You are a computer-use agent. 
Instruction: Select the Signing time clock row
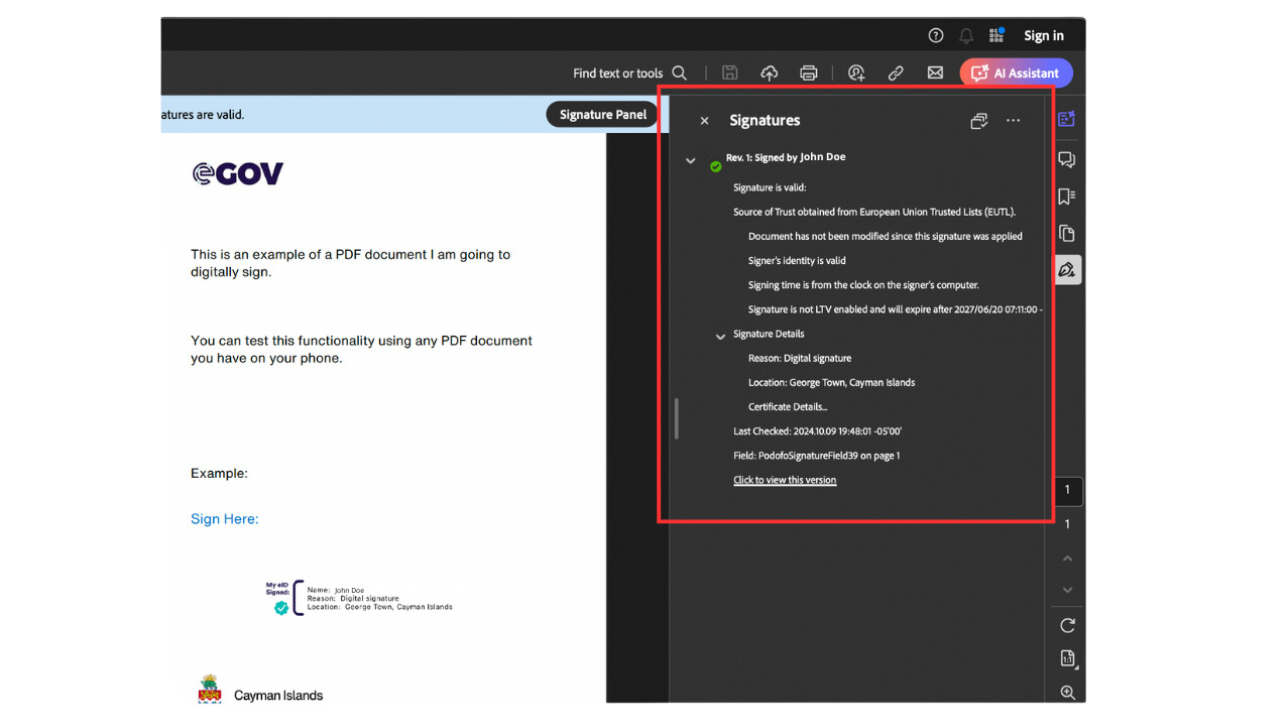(864, 285)
